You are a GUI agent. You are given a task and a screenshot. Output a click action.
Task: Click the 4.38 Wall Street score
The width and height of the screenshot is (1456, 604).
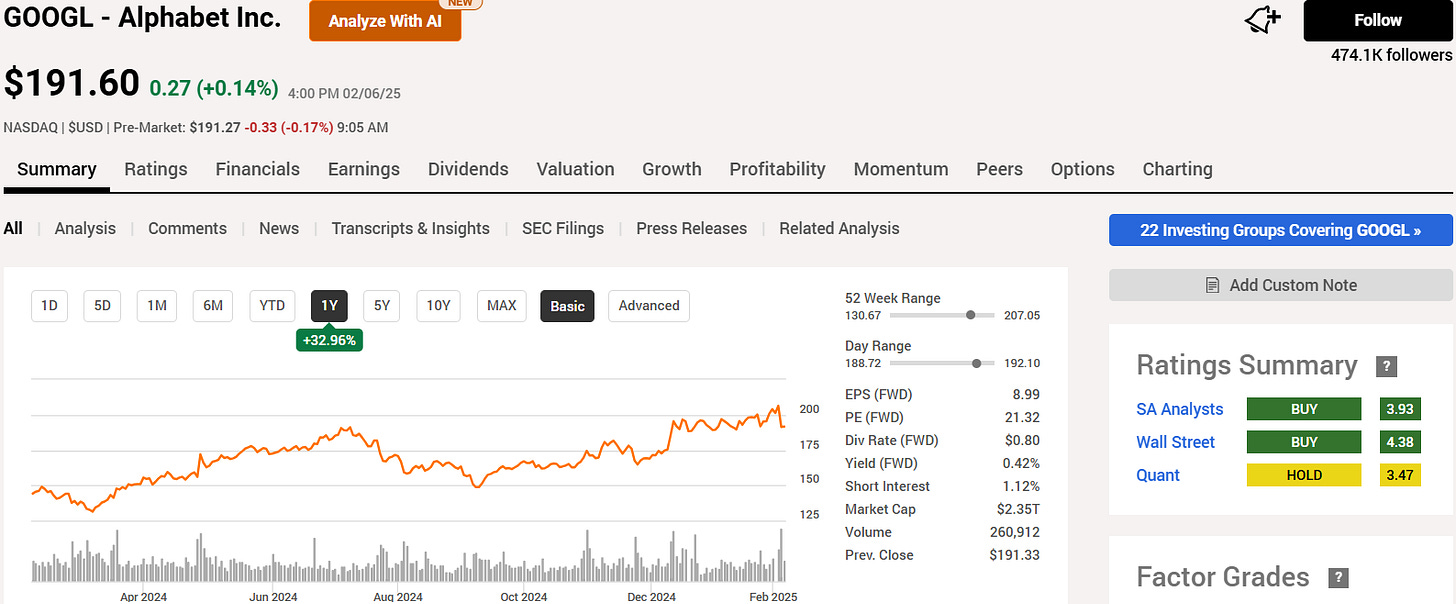click(x=1400, y=442)
